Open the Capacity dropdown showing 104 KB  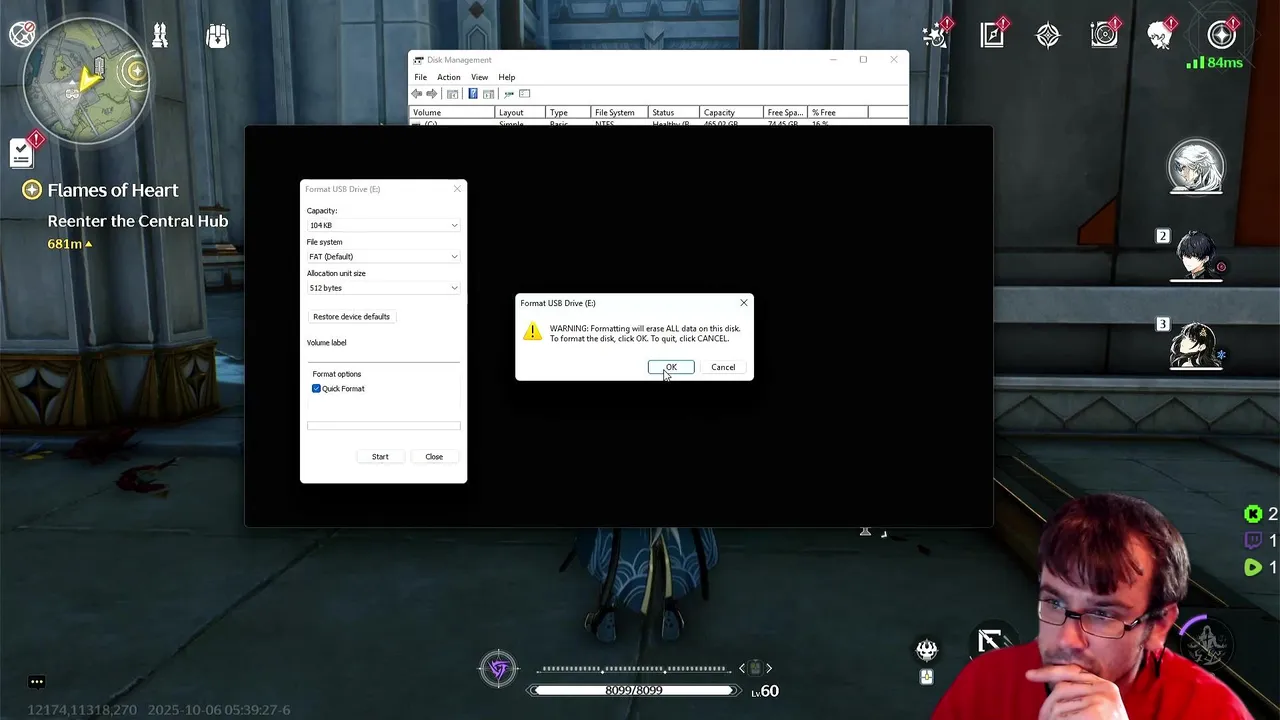tap(383, 225)
